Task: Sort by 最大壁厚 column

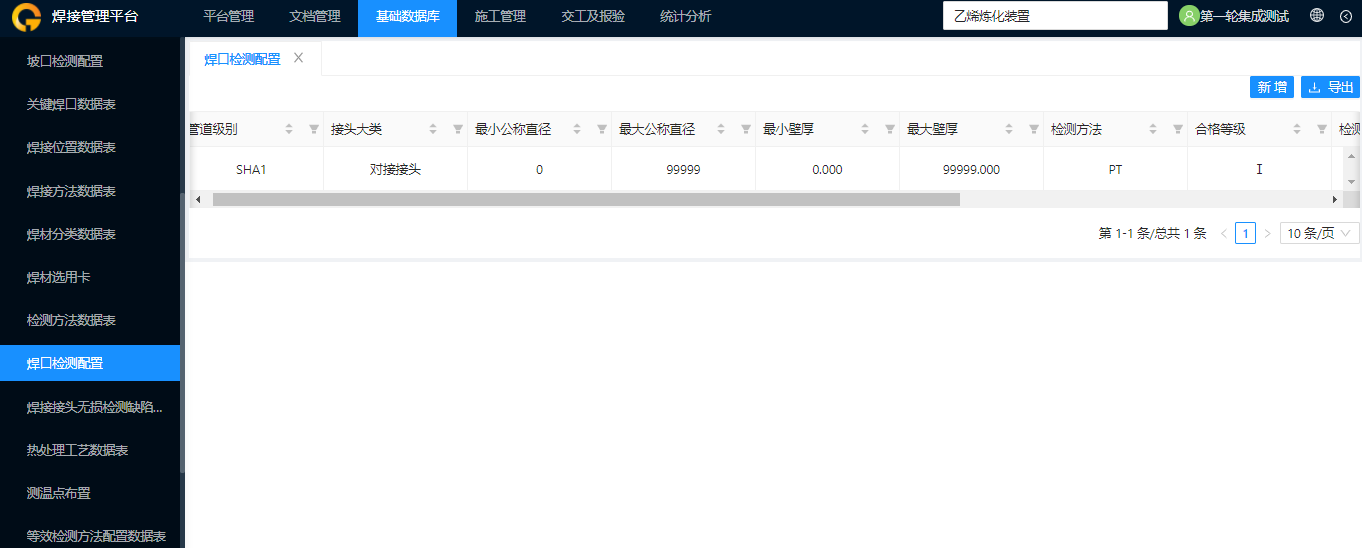Action: pyautogui.click(x=1009, y=129)
